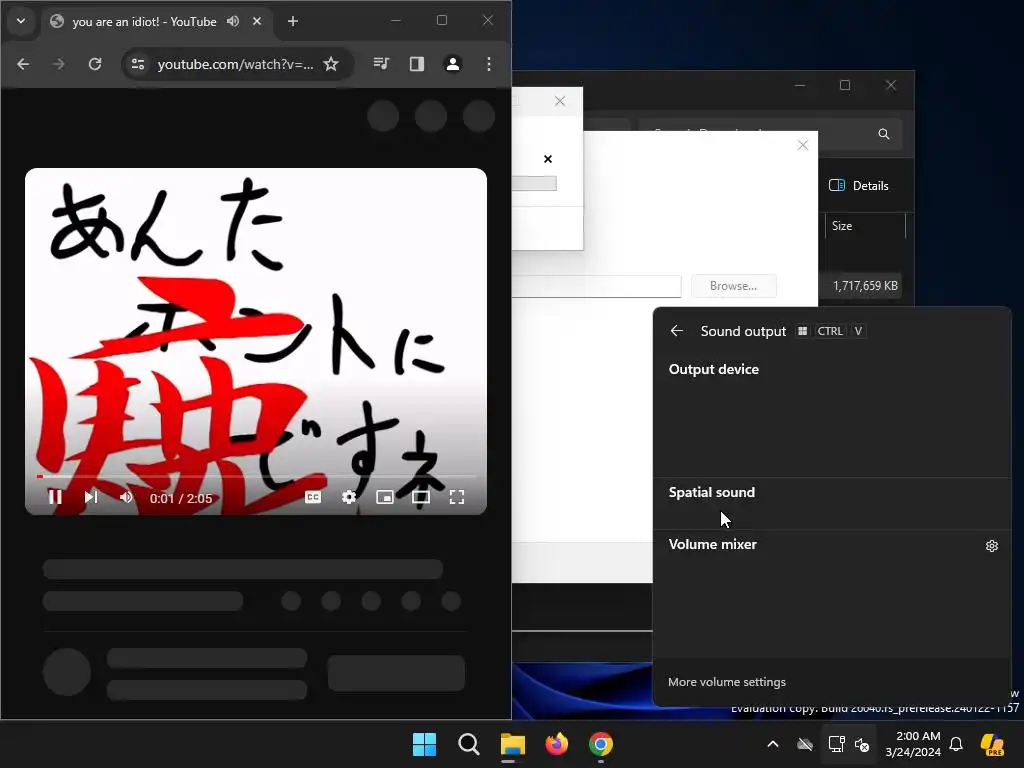Click the youtube.com address bar
This screenshot has width=1024, height=768.
click(235, 64)
